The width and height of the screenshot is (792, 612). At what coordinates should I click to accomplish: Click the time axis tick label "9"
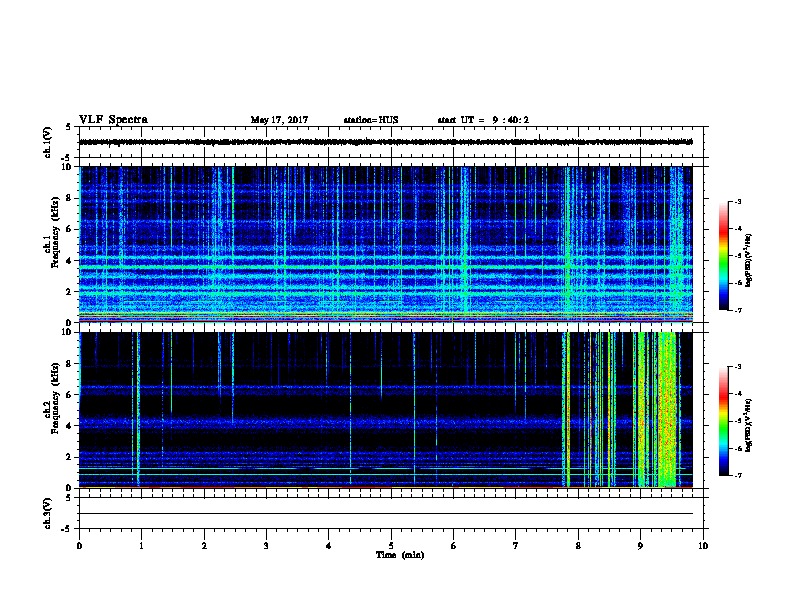640,546
